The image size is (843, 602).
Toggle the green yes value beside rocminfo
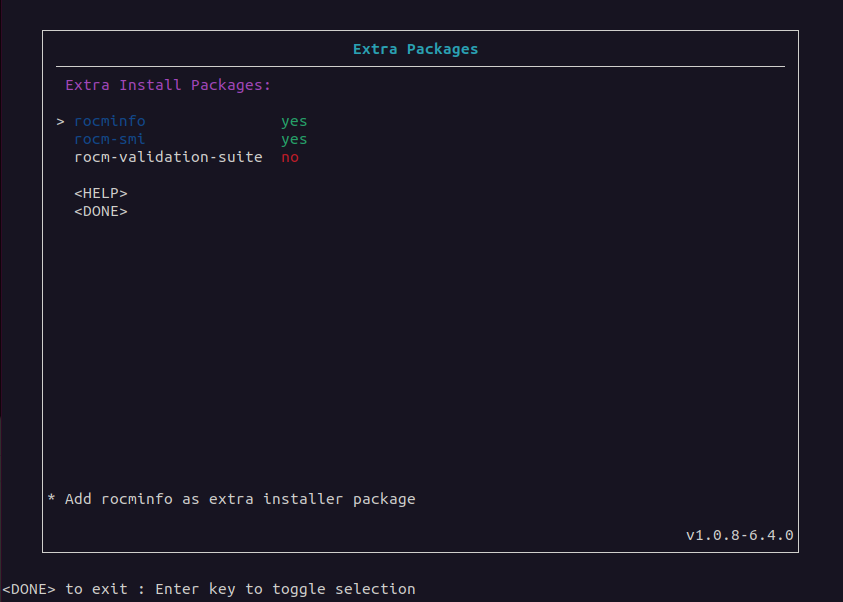[294, 121]
